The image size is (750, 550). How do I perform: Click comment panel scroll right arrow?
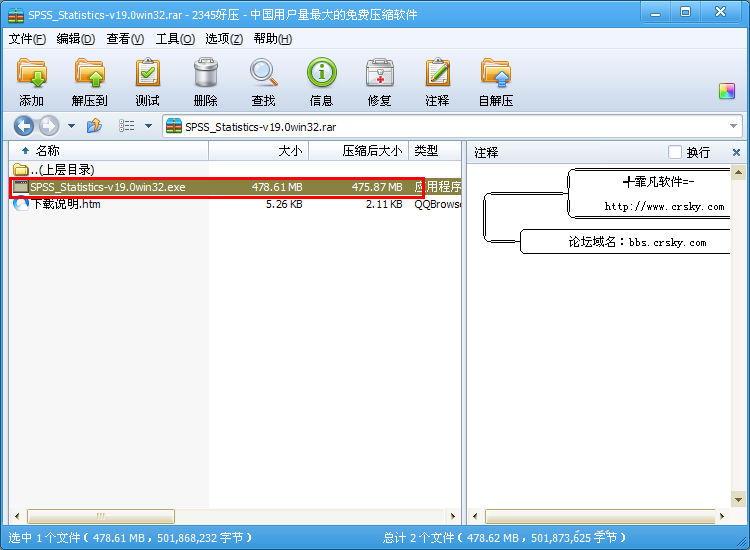[722, 517]
